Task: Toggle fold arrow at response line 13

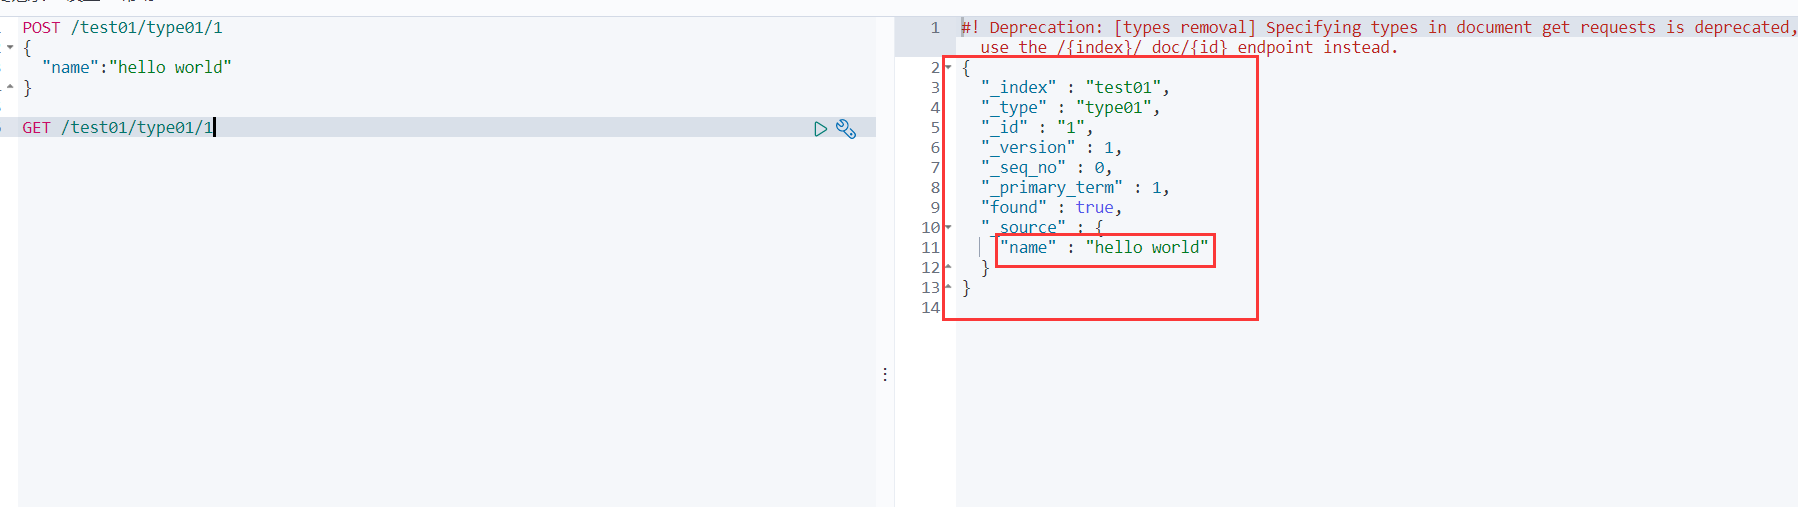Action: (x=948, y=287)
